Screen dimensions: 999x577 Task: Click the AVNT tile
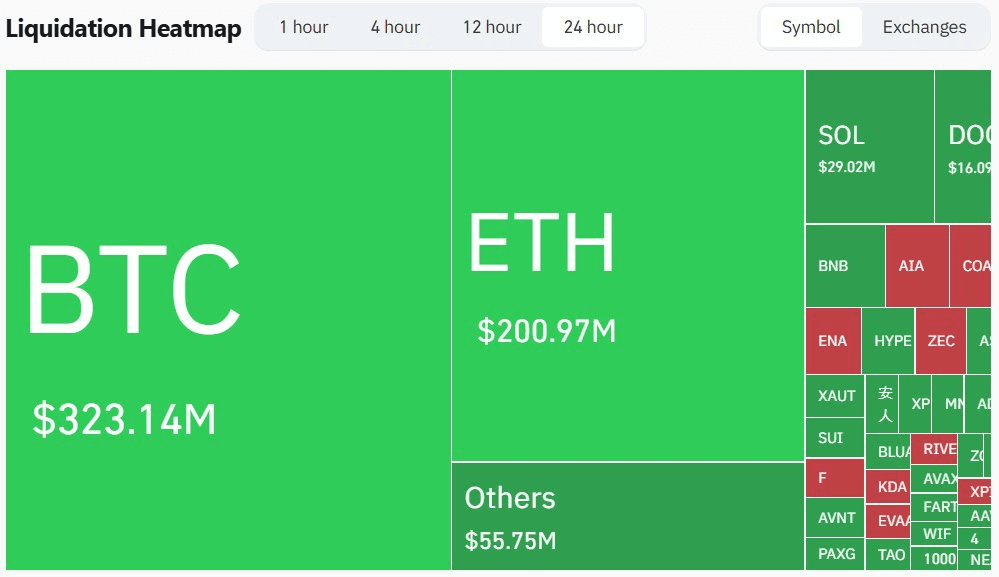click(834, 518)
